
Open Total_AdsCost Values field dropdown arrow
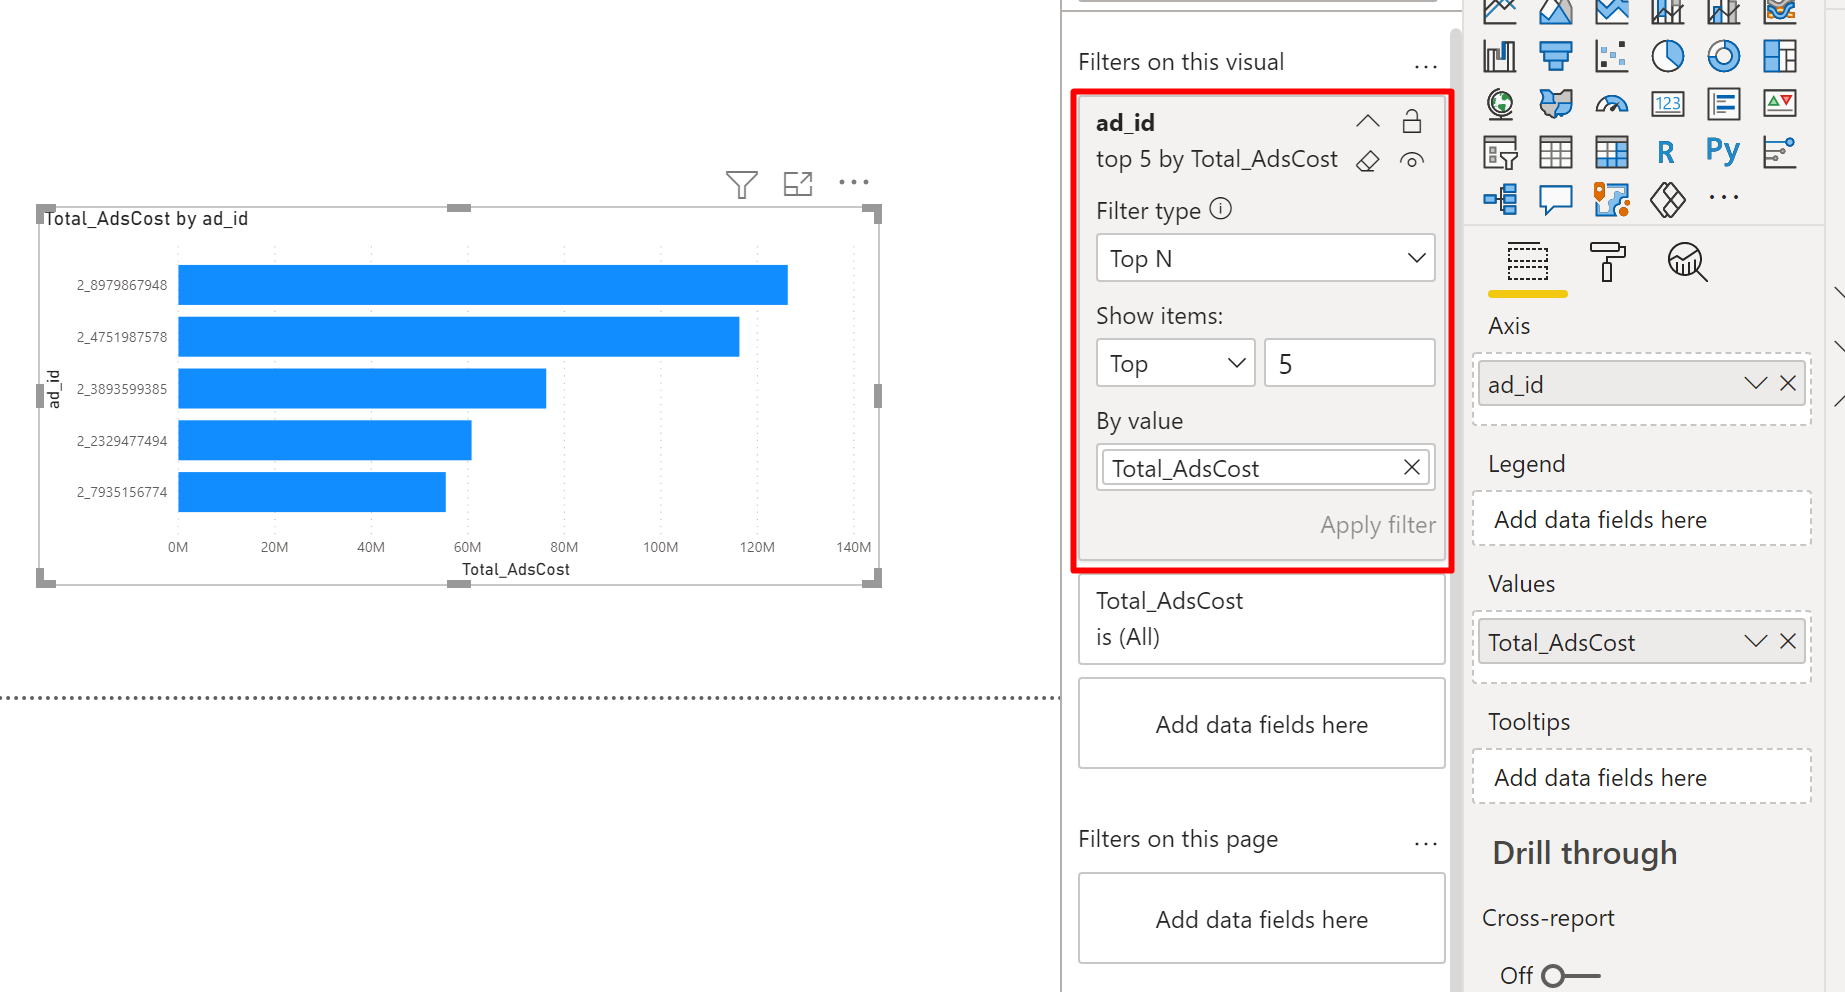click(1755, 642)
